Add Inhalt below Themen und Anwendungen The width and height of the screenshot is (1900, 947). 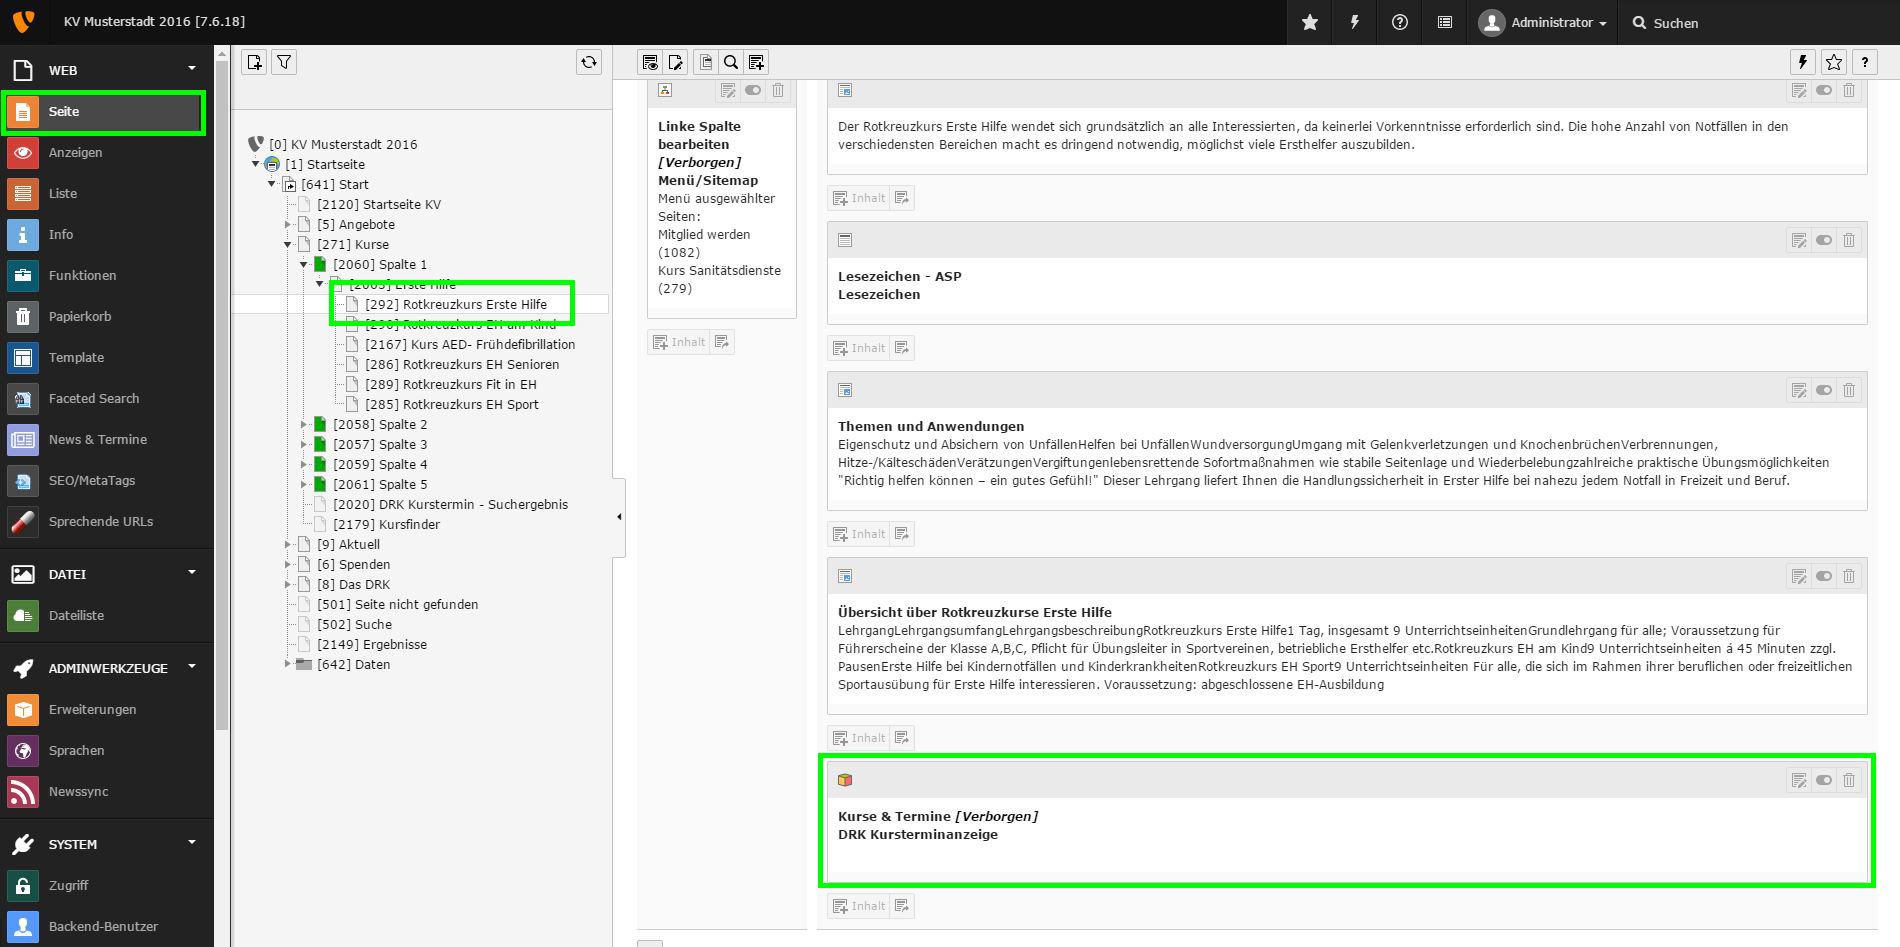tap(859, 534)
